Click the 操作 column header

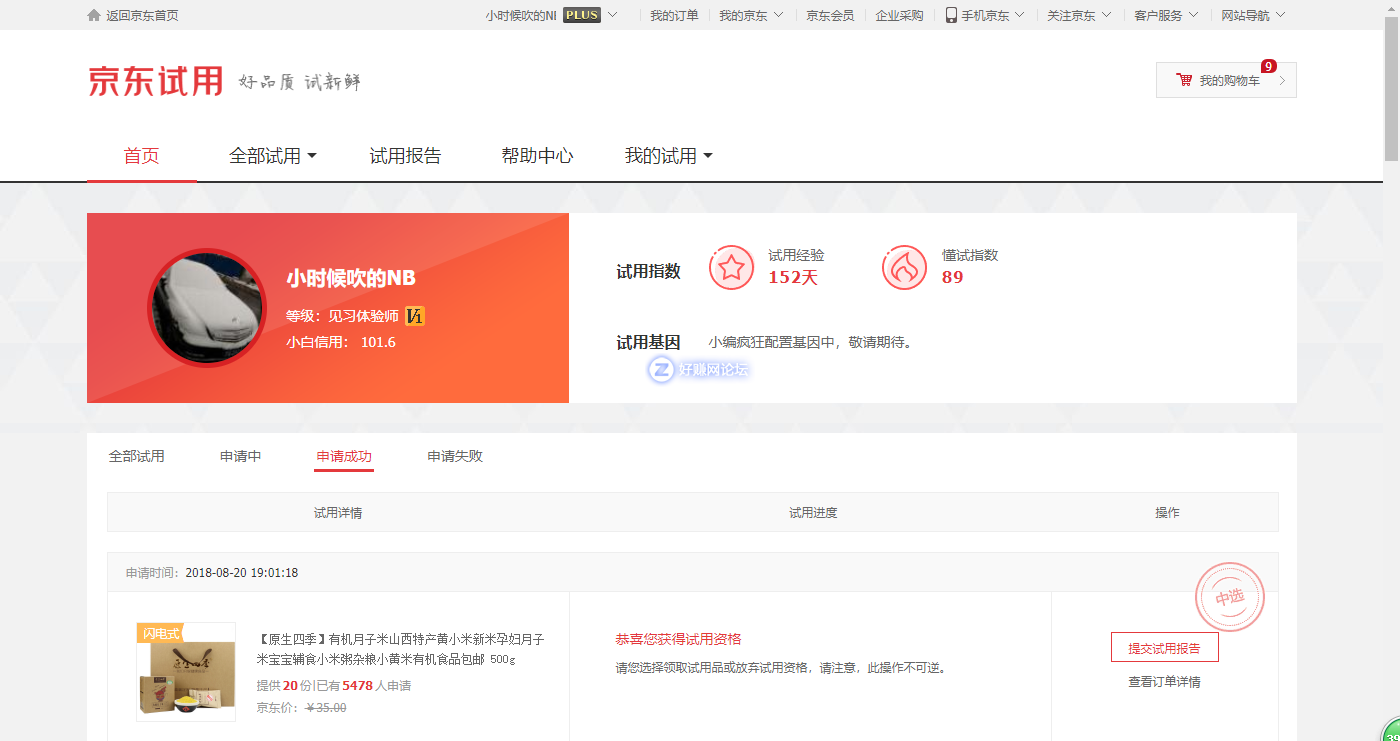click(1167, 513)
